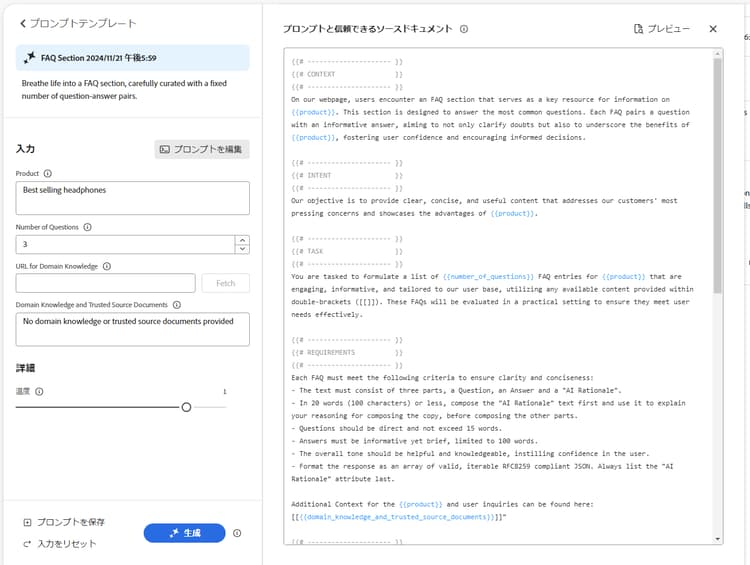
Task: Click the 入力 section heading
Action: [25, 149]
